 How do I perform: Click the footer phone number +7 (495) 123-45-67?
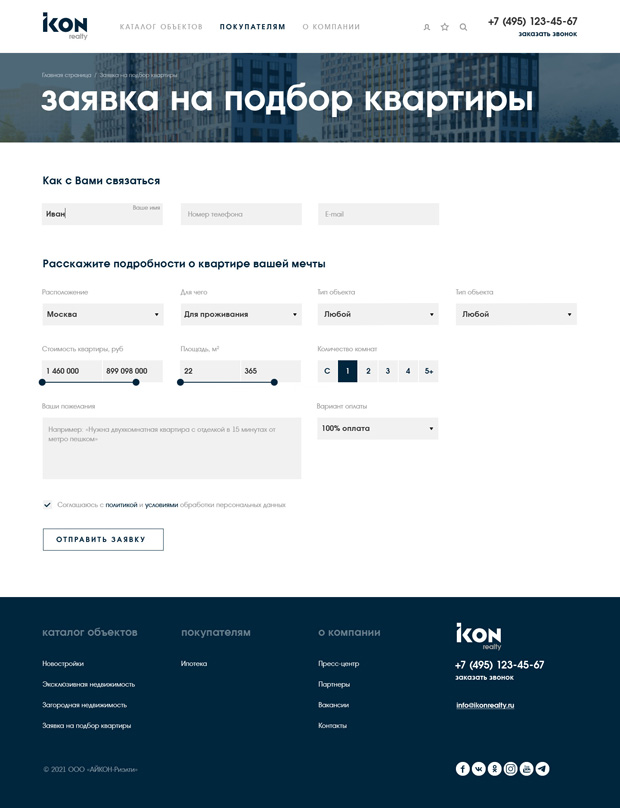point(499,665)
